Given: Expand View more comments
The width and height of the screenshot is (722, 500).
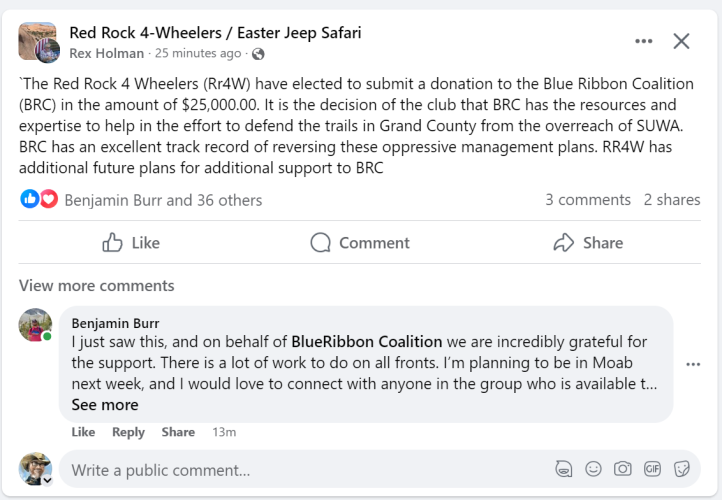Looking at the screenshot, I should click(x=97, y=285).
